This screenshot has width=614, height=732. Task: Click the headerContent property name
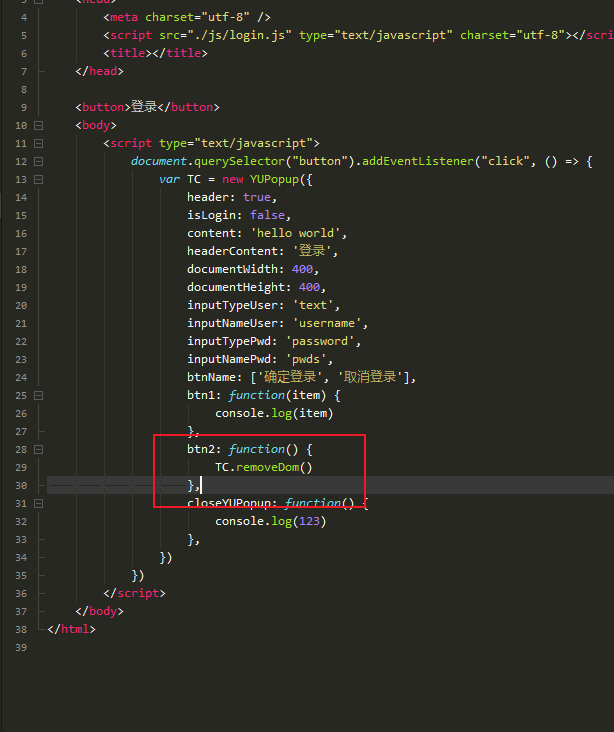[233, 251]
